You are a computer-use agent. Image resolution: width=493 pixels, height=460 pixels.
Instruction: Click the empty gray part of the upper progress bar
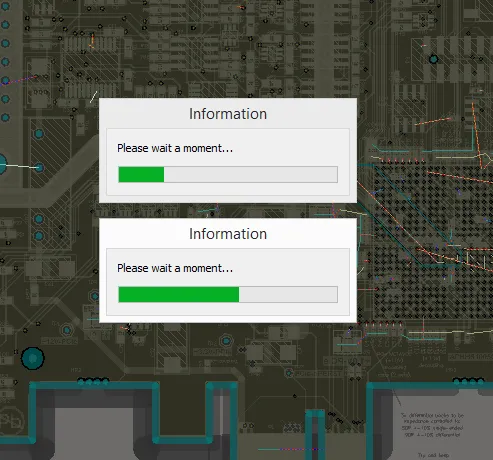point(251,174)
